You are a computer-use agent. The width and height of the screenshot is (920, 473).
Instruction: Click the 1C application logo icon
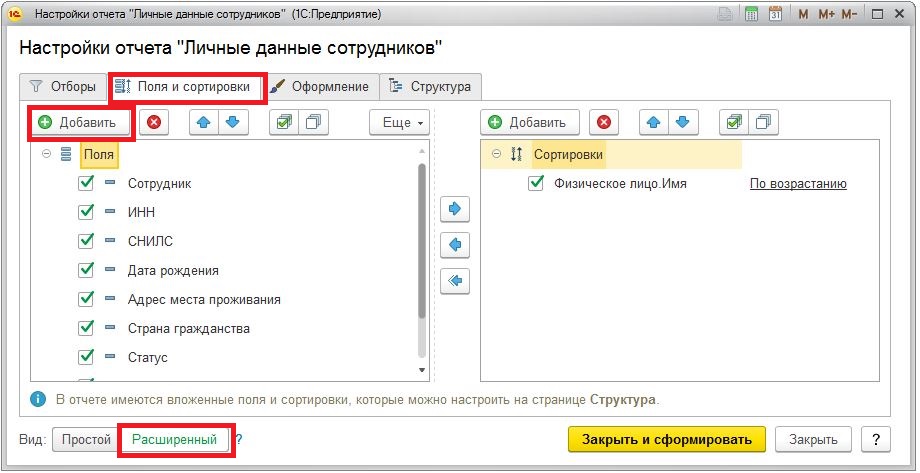(x=14, y=14)
